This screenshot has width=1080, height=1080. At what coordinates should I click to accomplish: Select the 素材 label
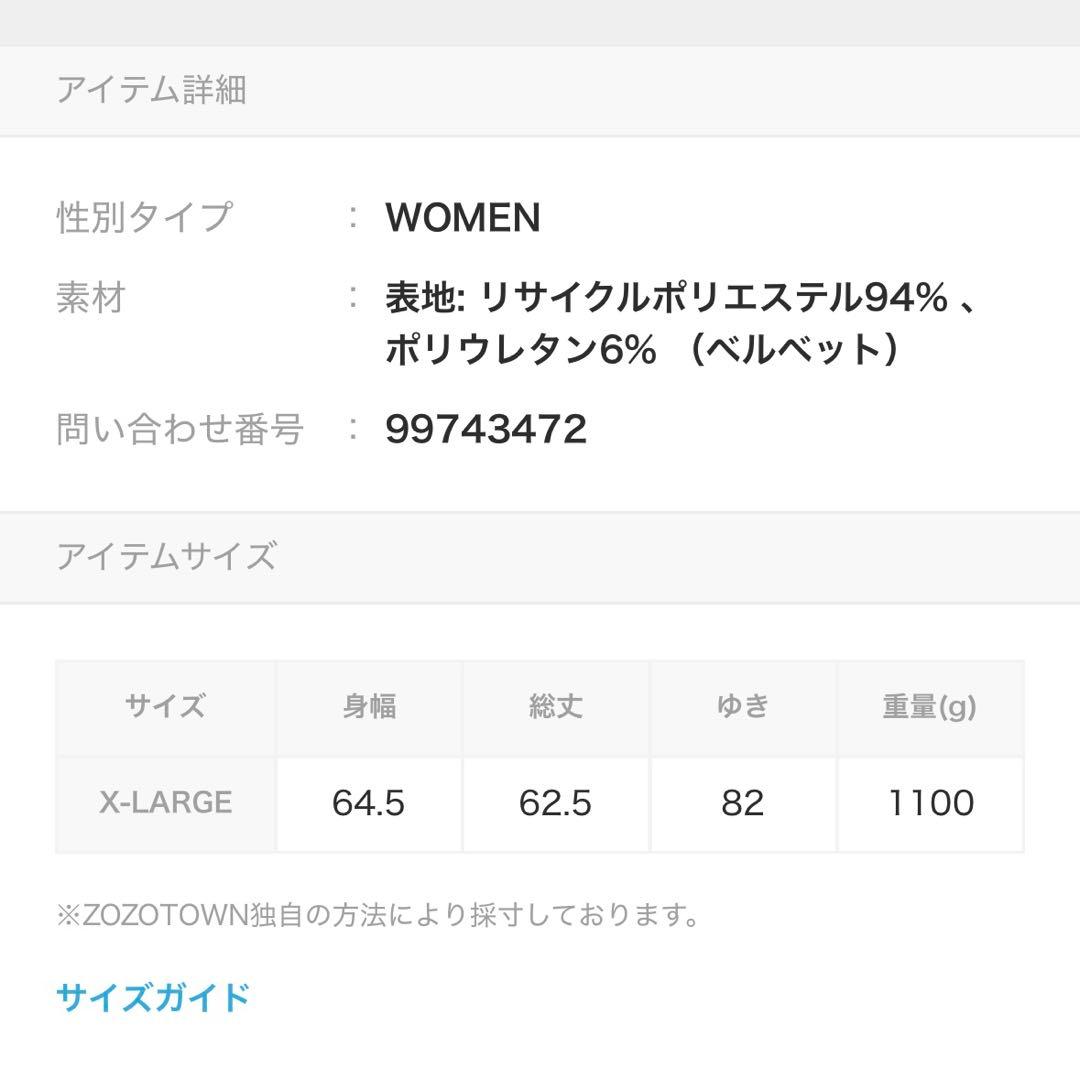point(91,297)
